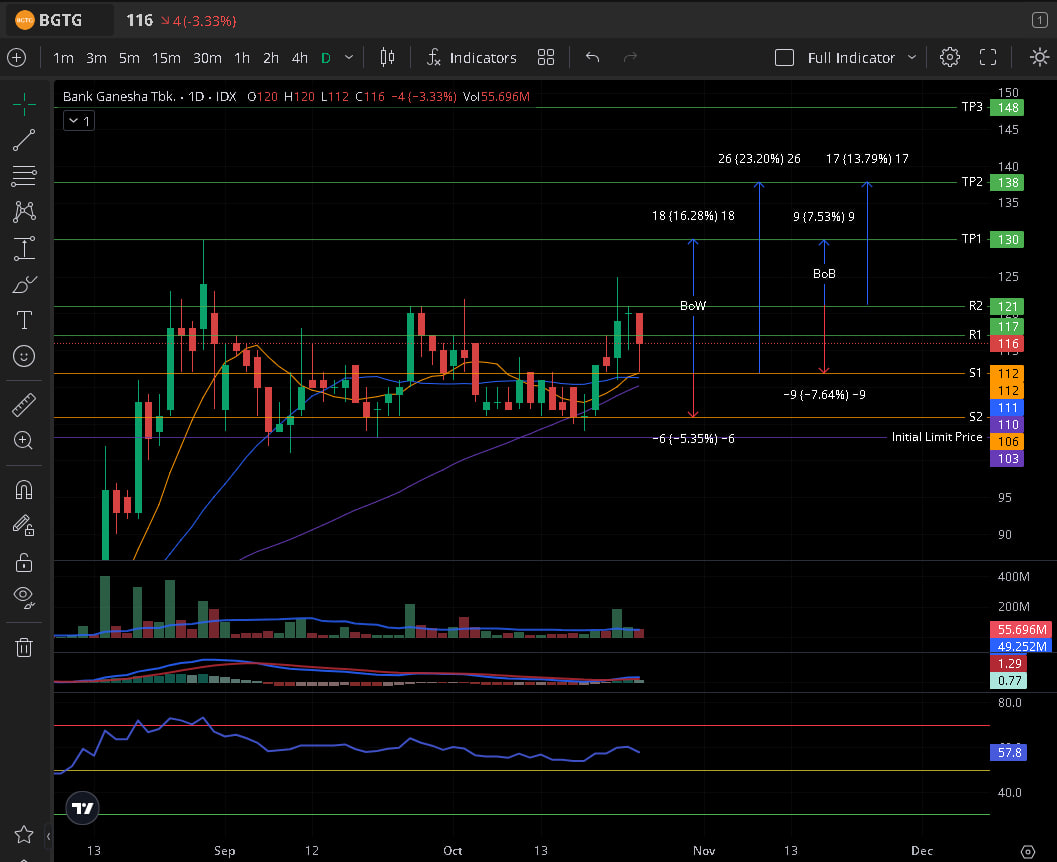The width and height of the screenshot is (1057, 862).
Task: Toggle lock all drawings icon
Action: (24, 562)
